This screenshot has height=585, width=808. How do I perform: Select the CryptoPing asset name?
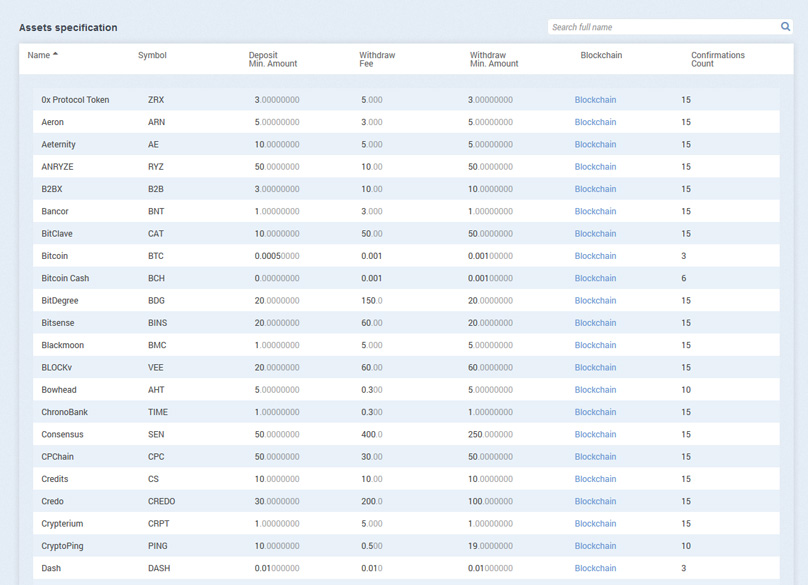(x=62, y=546)
